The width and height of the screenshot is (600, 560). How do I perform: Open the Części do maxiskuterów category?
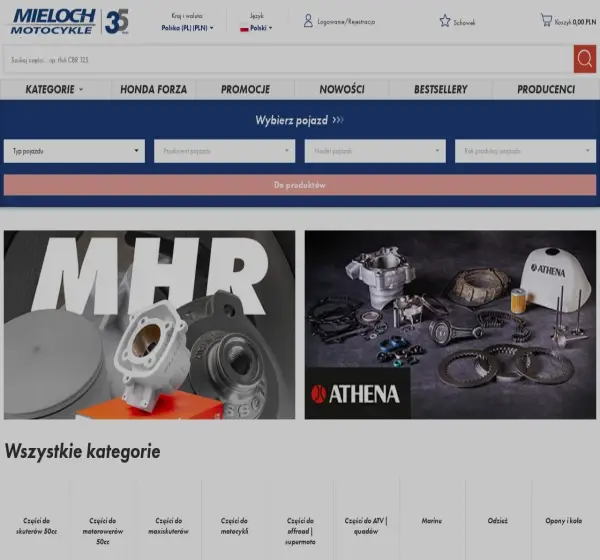click(x=168, y=526)
